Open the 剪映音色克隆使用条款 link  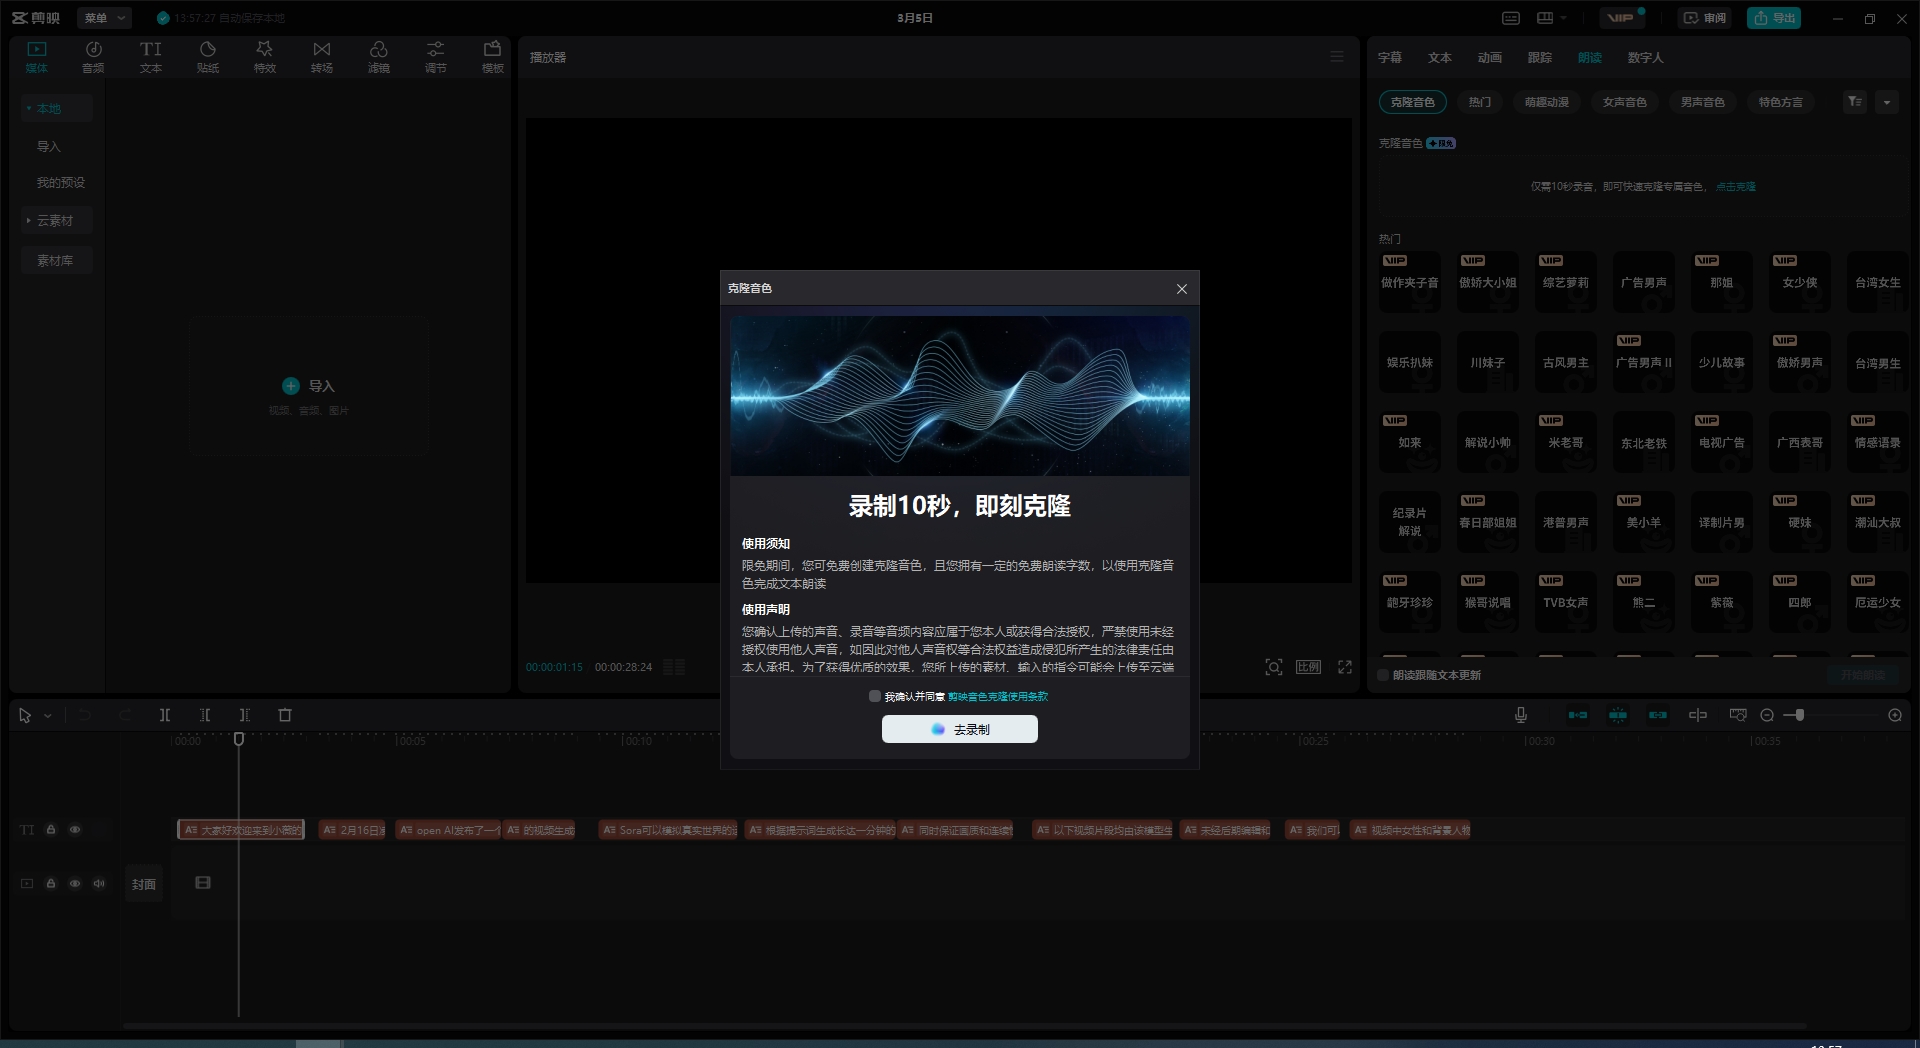click(x=998, y=696)
